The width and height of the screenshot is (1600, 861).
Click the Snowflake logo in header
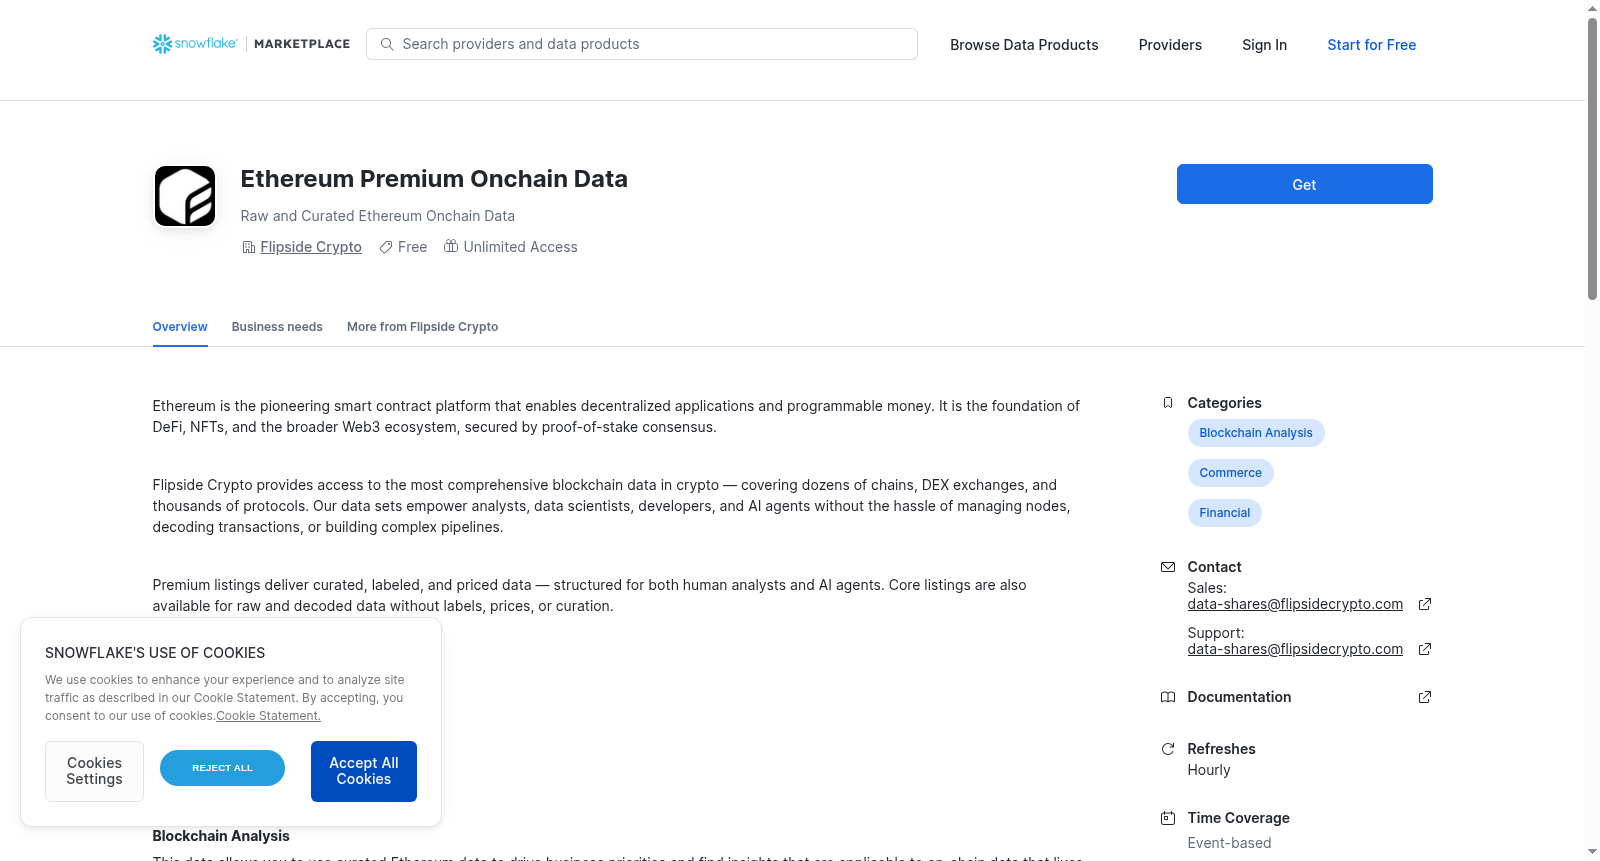click(195, 44)
